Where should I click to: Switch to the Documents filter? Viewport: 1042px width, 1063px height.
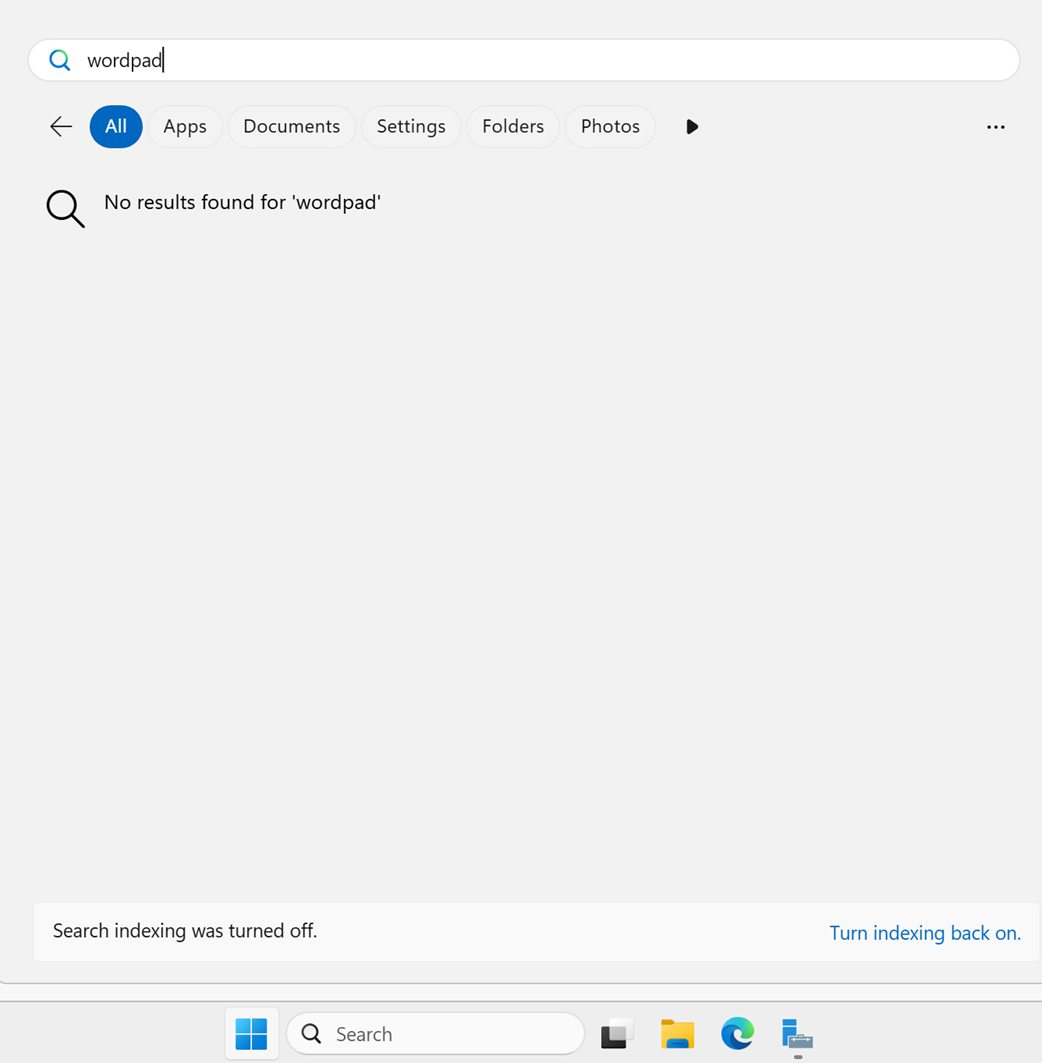pos(292,127)
